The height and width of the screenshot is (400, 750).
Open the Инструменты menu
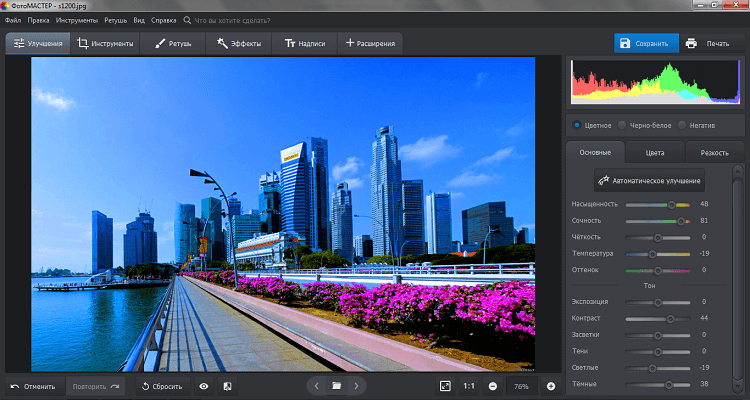[x=77, y=19]
